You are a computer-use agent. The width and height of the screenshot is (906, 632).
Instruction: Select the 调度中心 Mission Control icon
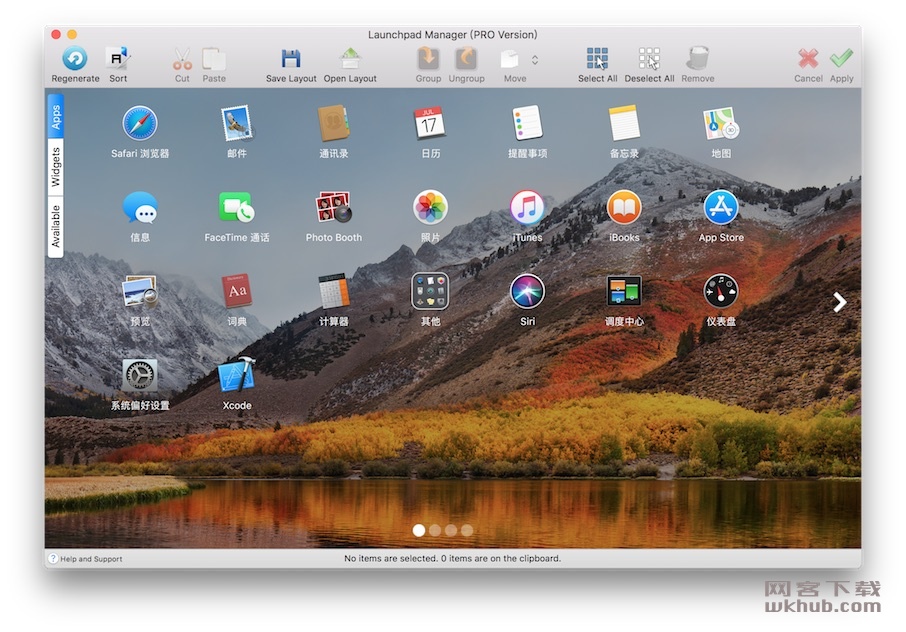tap(624, 291)
